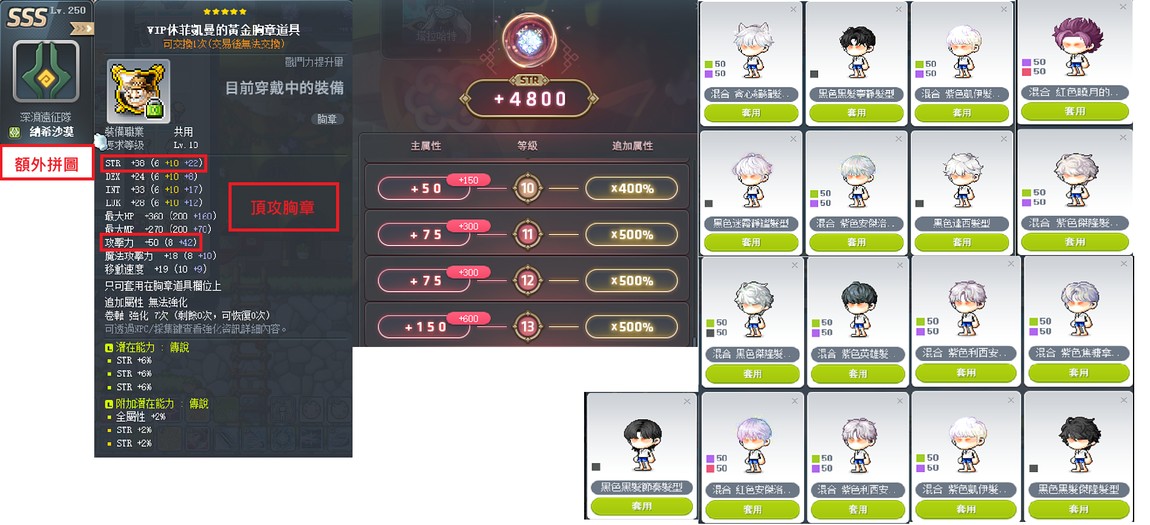Image resolution: width=1150 pixels, height=525 pixels.
Task: Click the 主屬性 column header
Action: pos(425,146)
